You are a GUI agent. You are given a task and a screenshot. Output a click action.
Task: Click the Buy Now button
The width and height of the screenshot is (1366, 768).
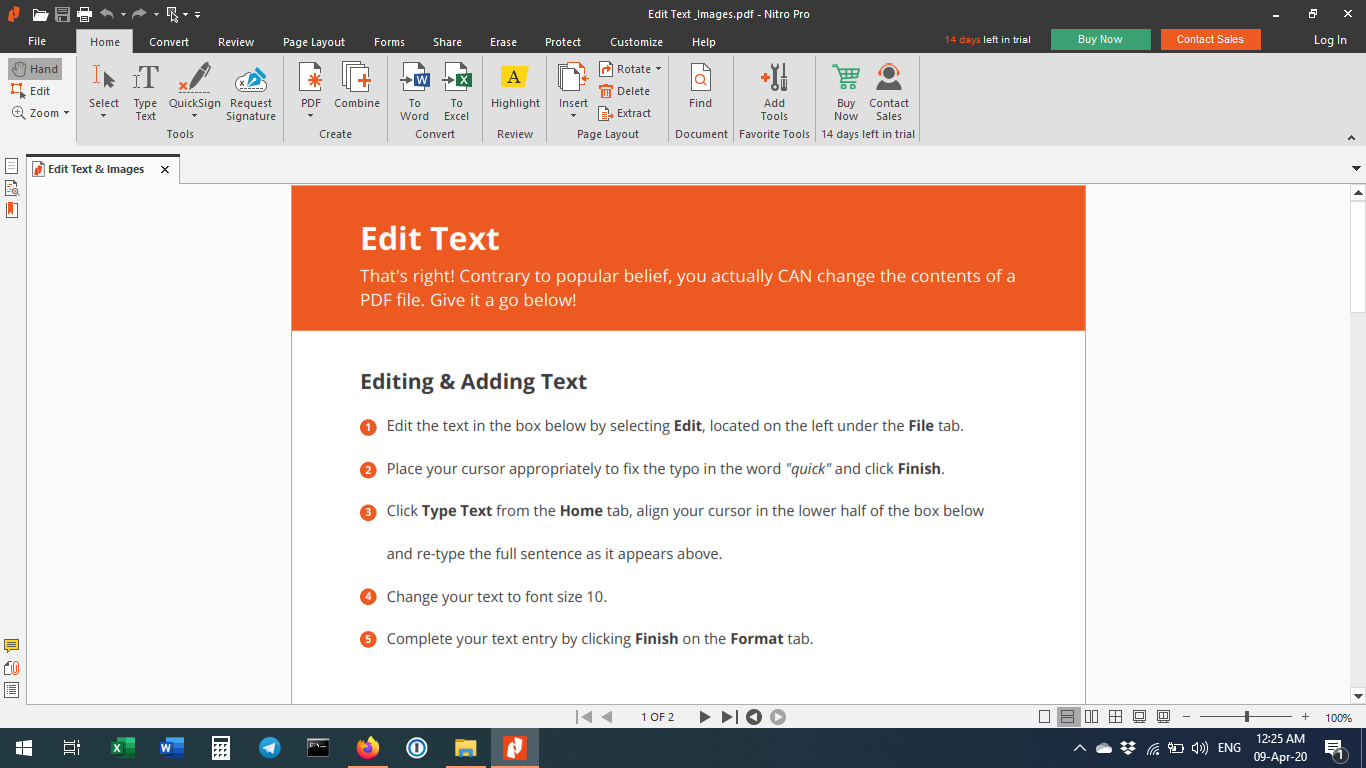point(1100,39)
